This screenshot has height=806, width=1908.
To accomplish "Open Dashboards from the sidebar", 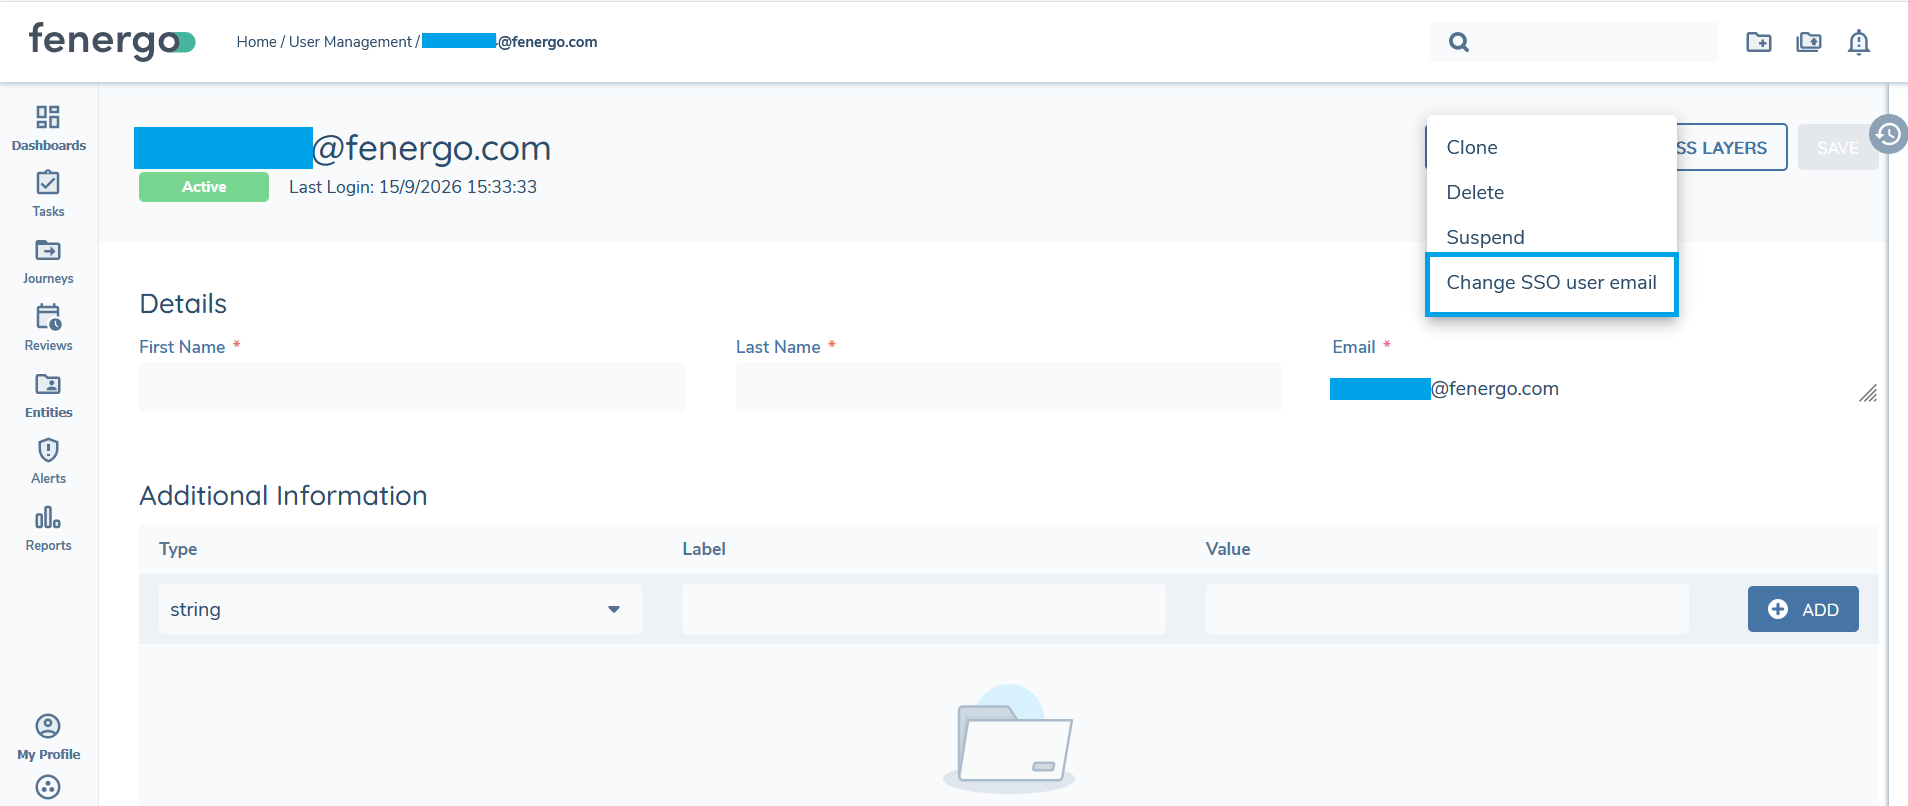I will click(48, 129).
